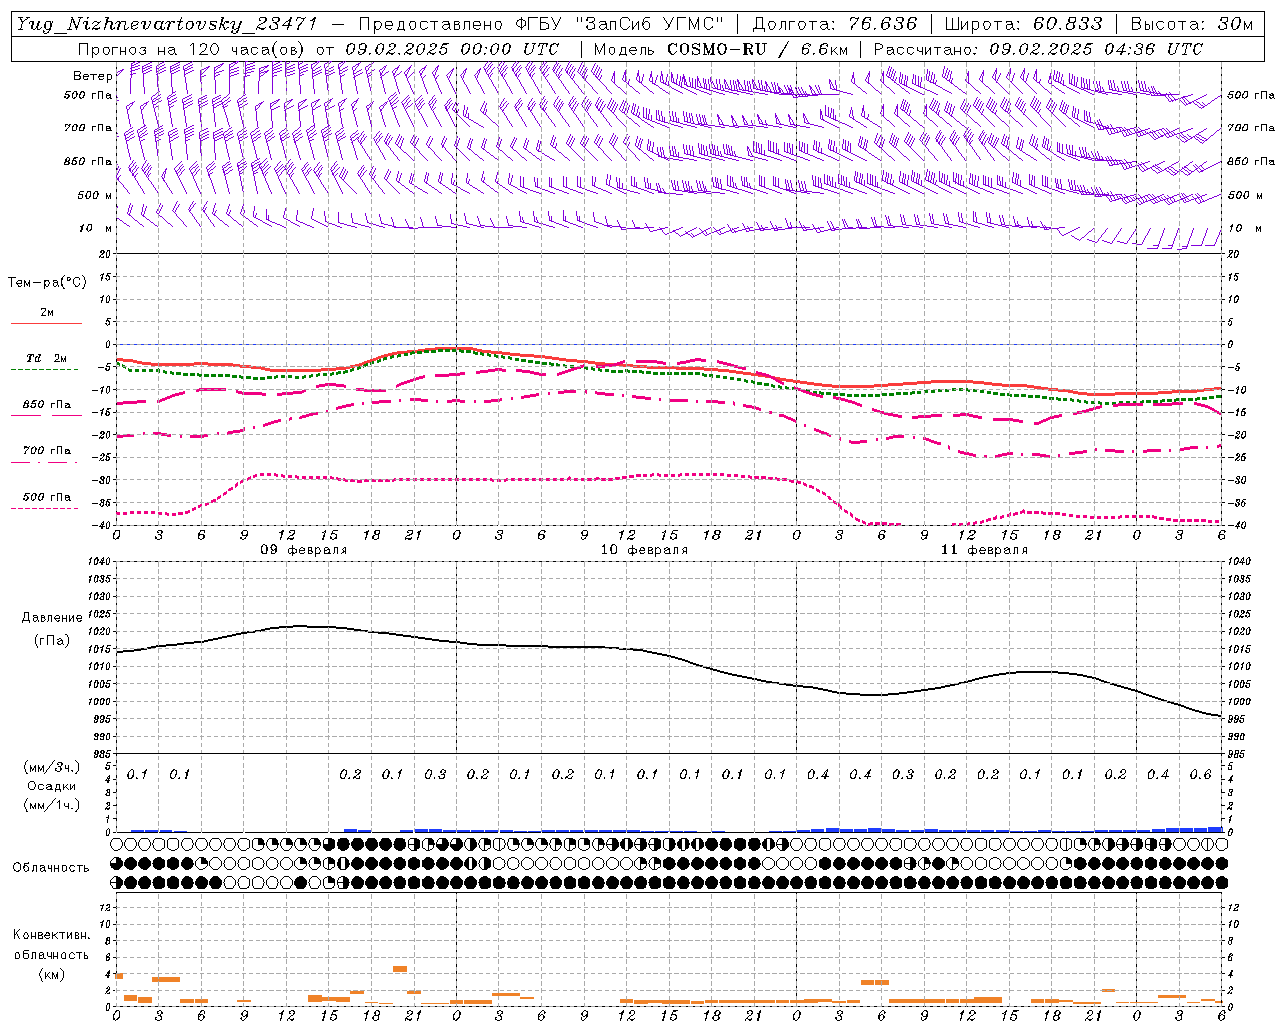Click the 'Тем-ра(°C)' temperature label
Image resolution: width=1280 pixels, height=1024 pixels.
click(x=47, y=283)
